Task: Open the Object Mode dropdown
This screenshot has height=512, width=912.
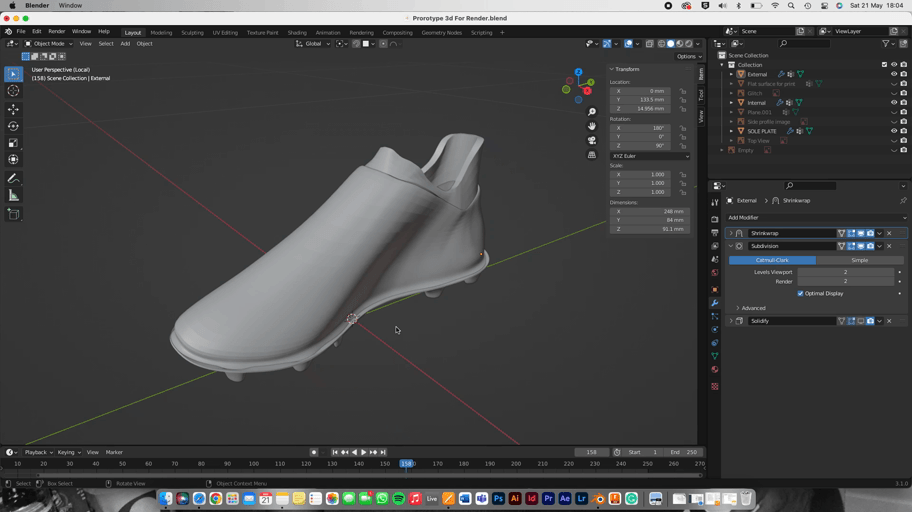Action: (x=48, y=44)
